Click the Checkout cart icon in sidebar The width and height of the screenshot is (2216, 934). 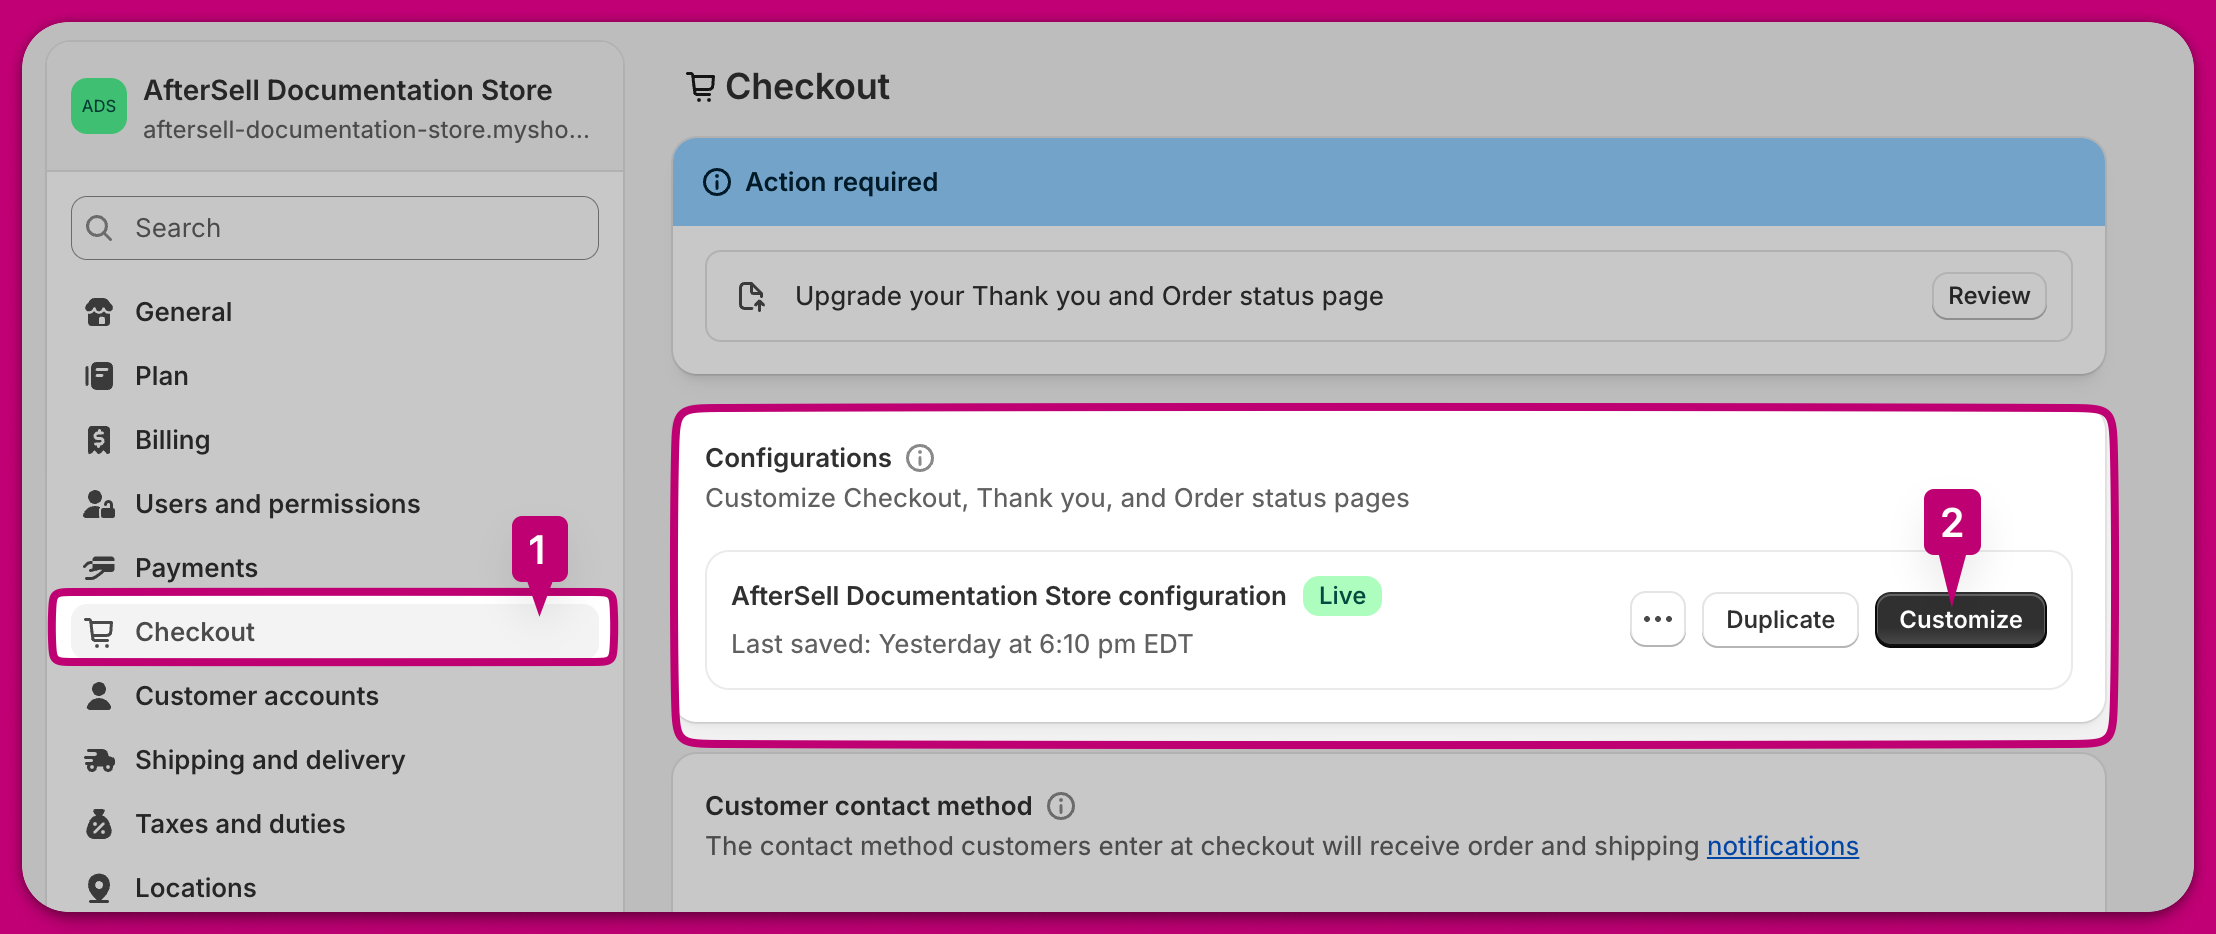[99, 632]
